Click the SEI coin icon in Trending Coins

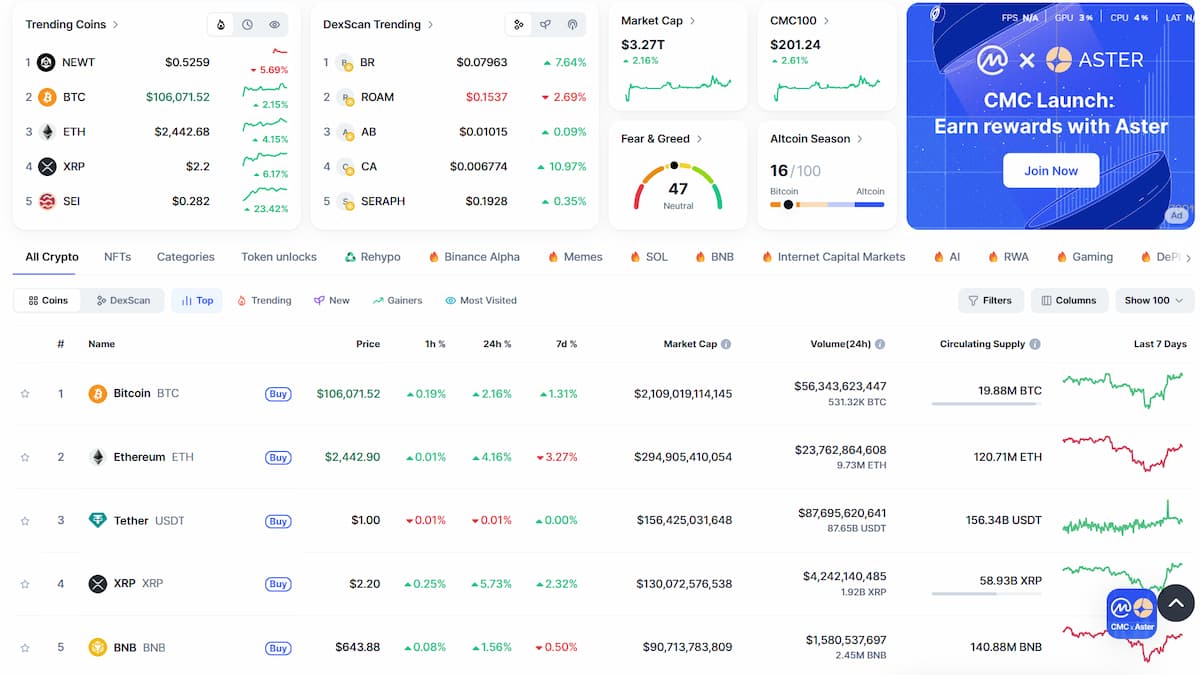tap(47, 201)
